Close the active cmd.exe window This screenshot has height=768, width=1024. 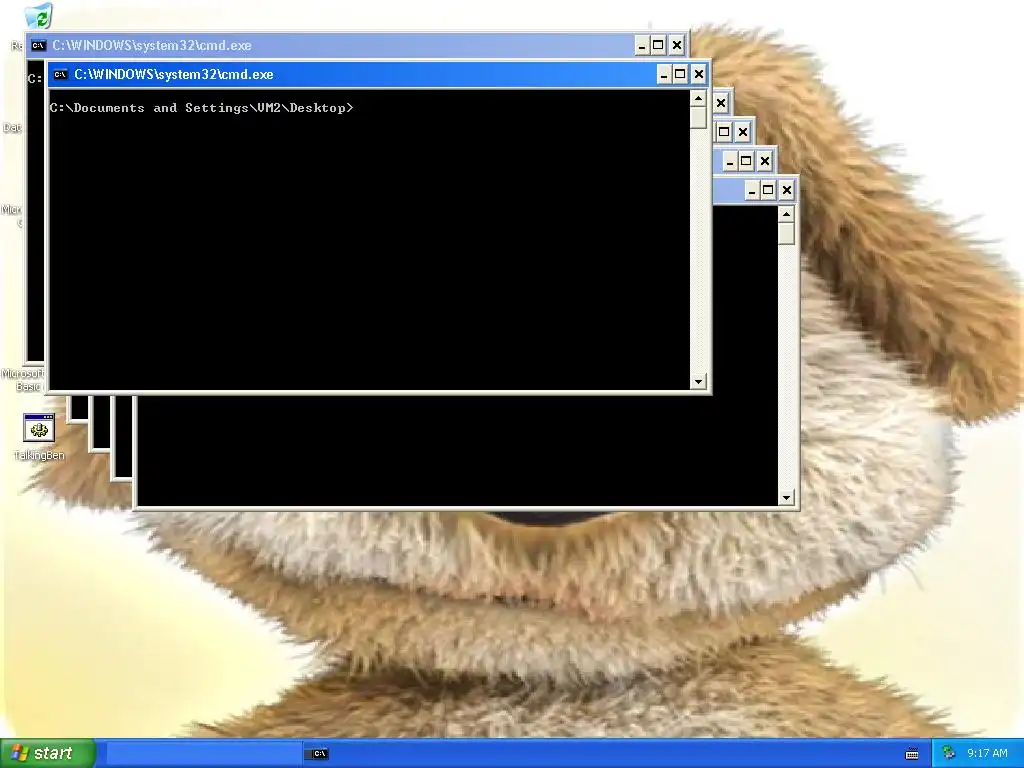click(x=699, y=74)
